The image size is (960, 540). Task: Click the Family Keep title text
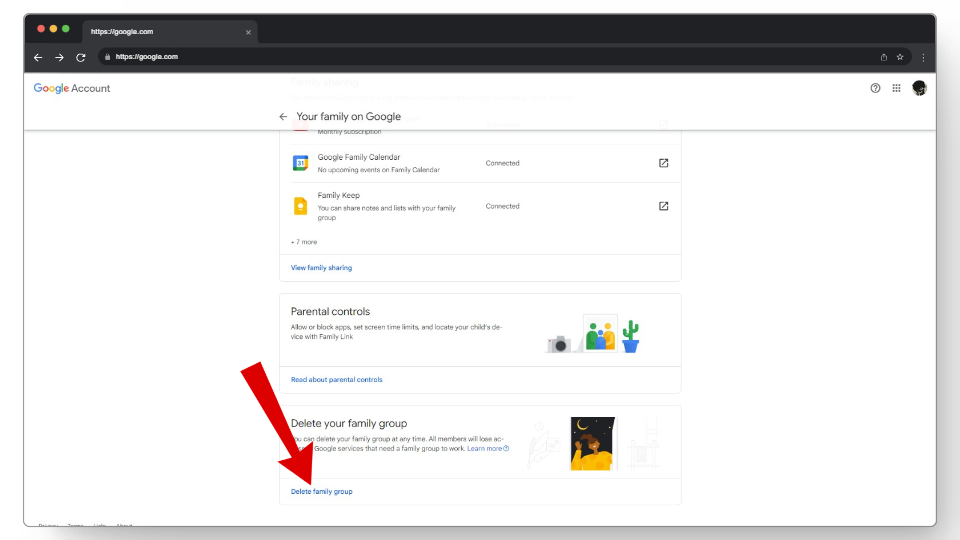point(339,195)
